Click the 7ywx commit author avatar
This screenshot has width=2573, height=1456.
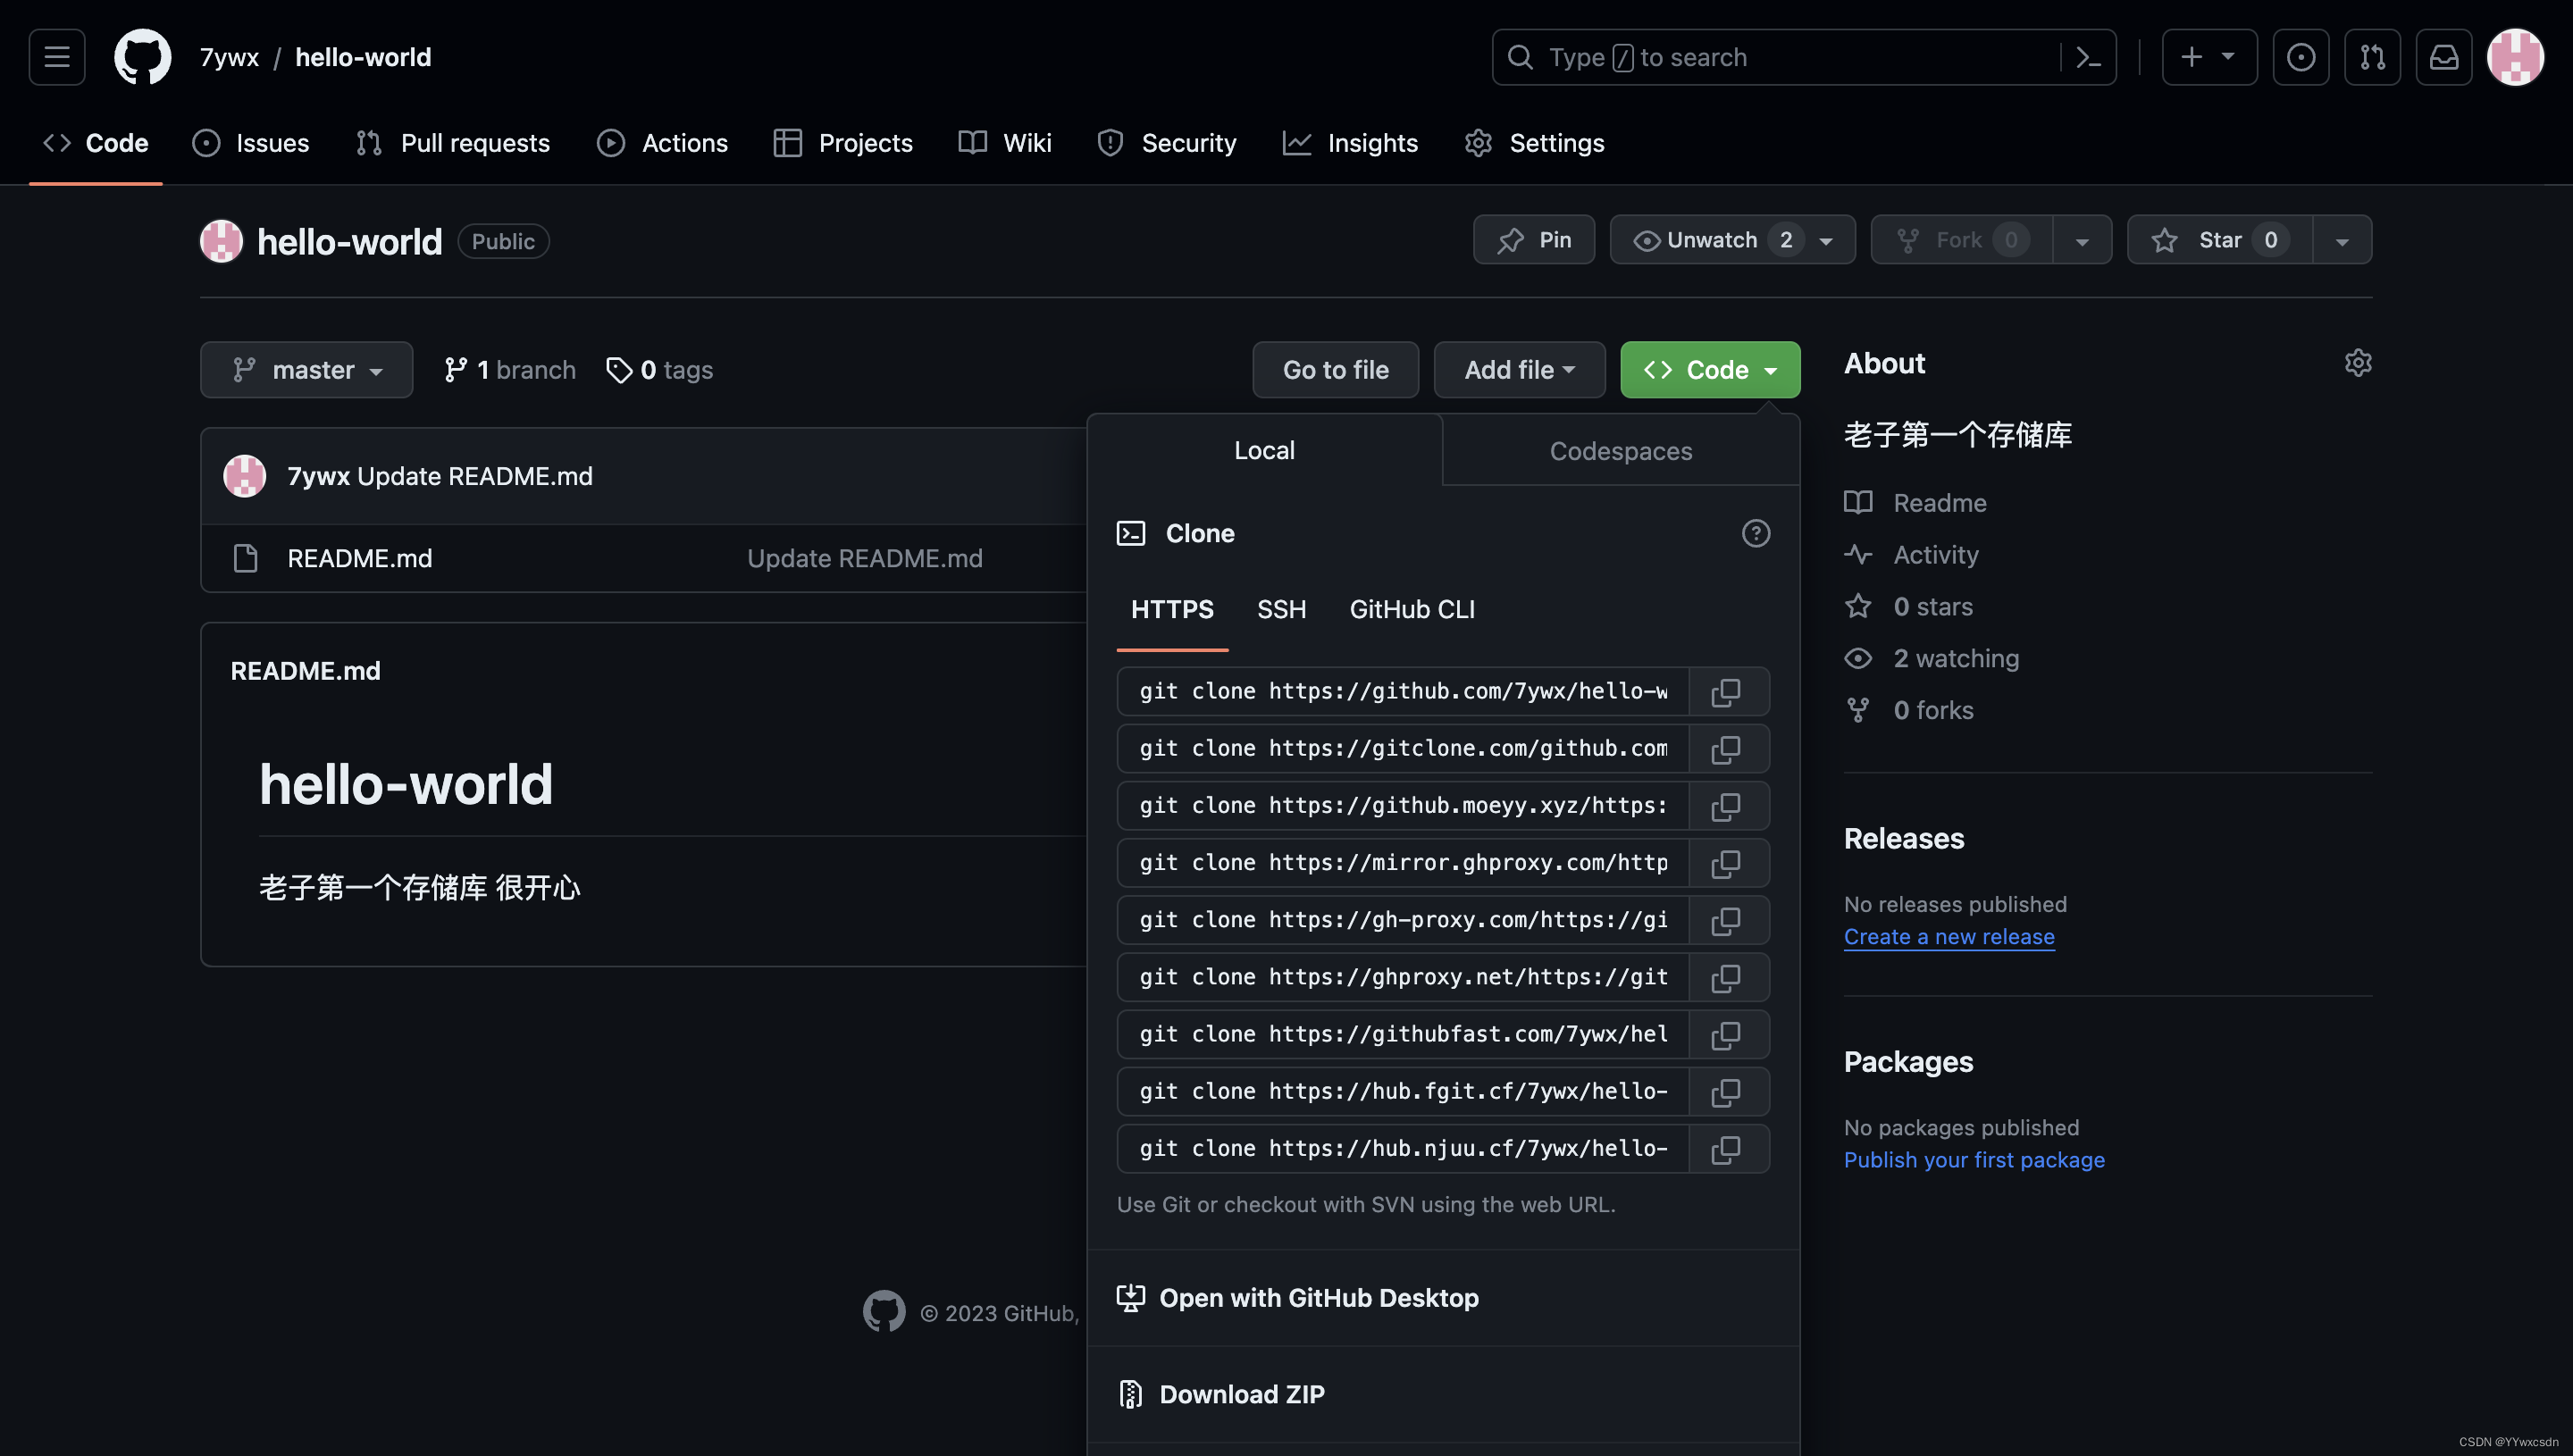(x=244, y=476)
